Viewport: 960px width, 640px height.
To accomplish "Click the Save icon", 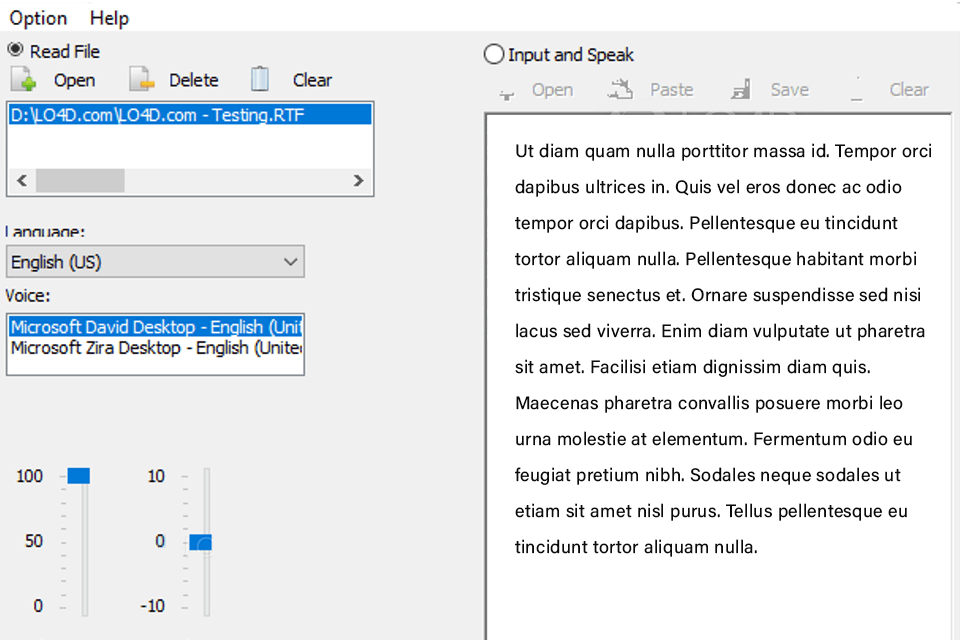I will coord(741,89).
